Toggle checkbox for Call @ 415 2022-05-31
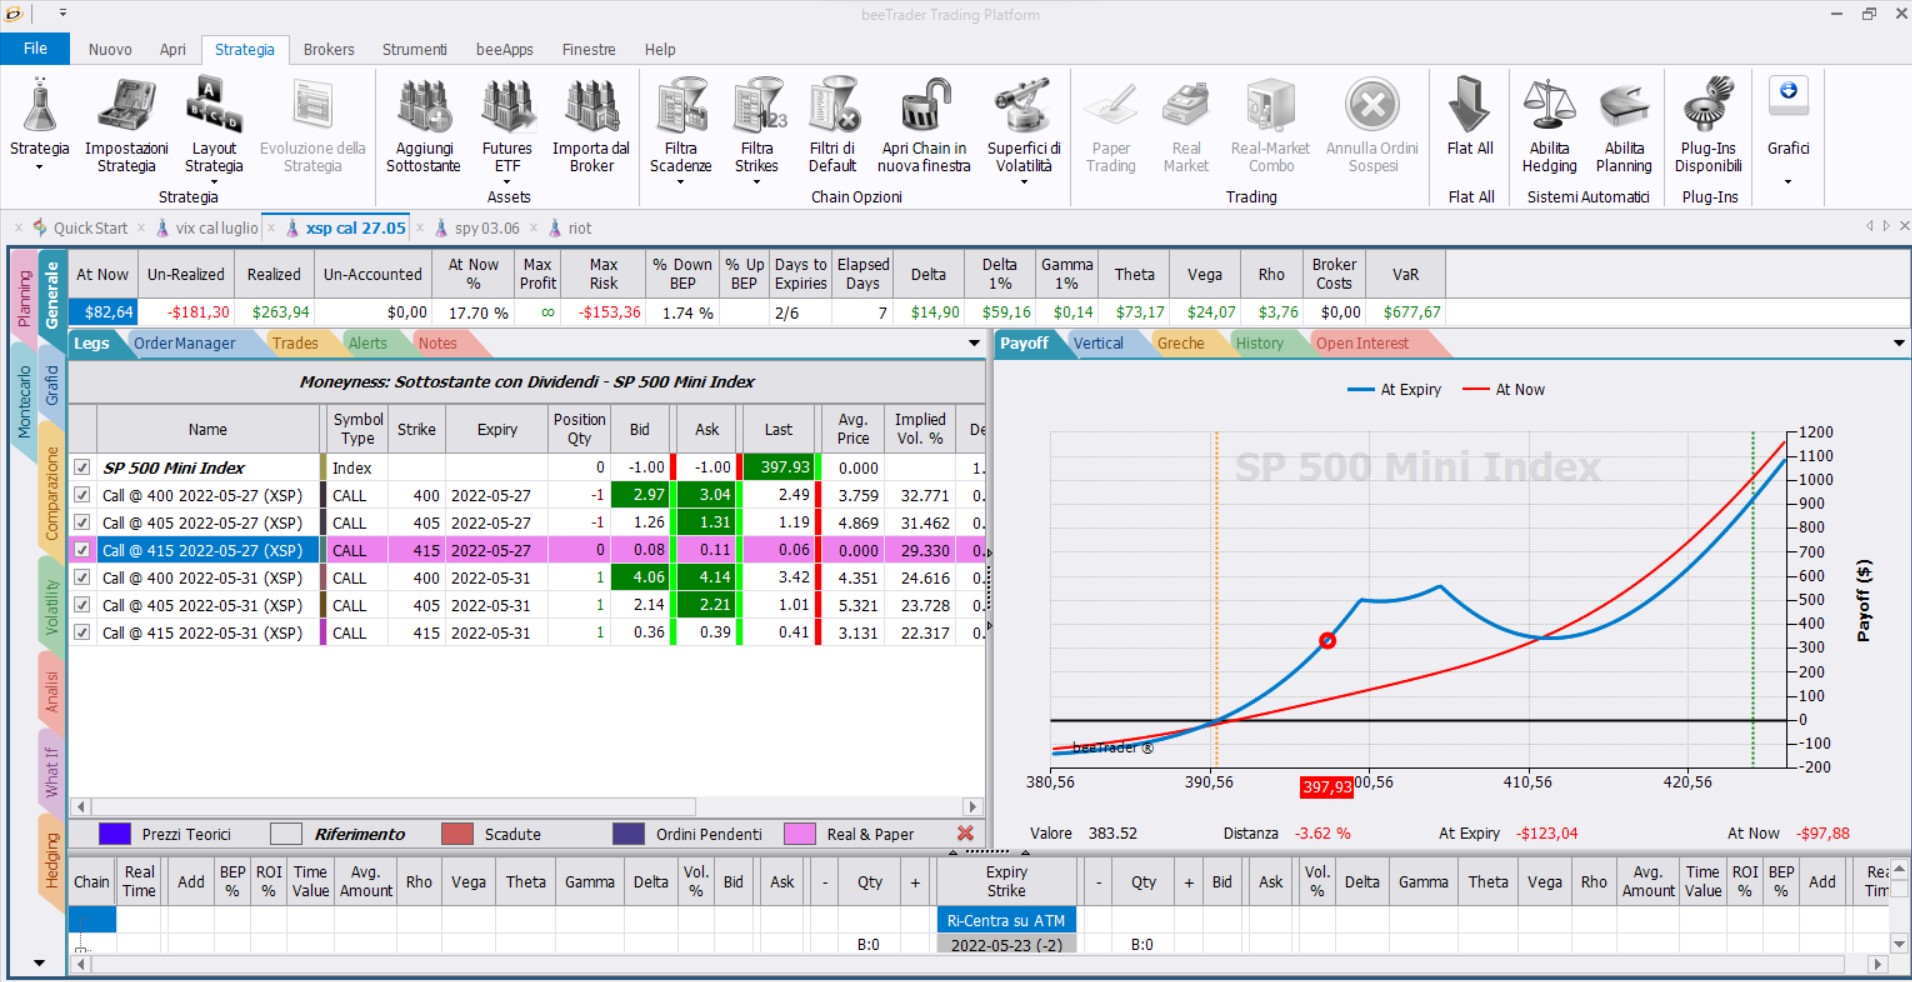Viewport: 1912px width, 982px height. (x=82, y=632)
